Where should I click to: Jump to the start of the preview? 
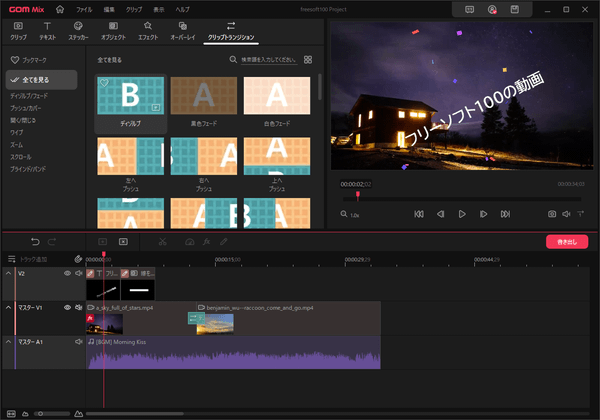click(418, 214)
